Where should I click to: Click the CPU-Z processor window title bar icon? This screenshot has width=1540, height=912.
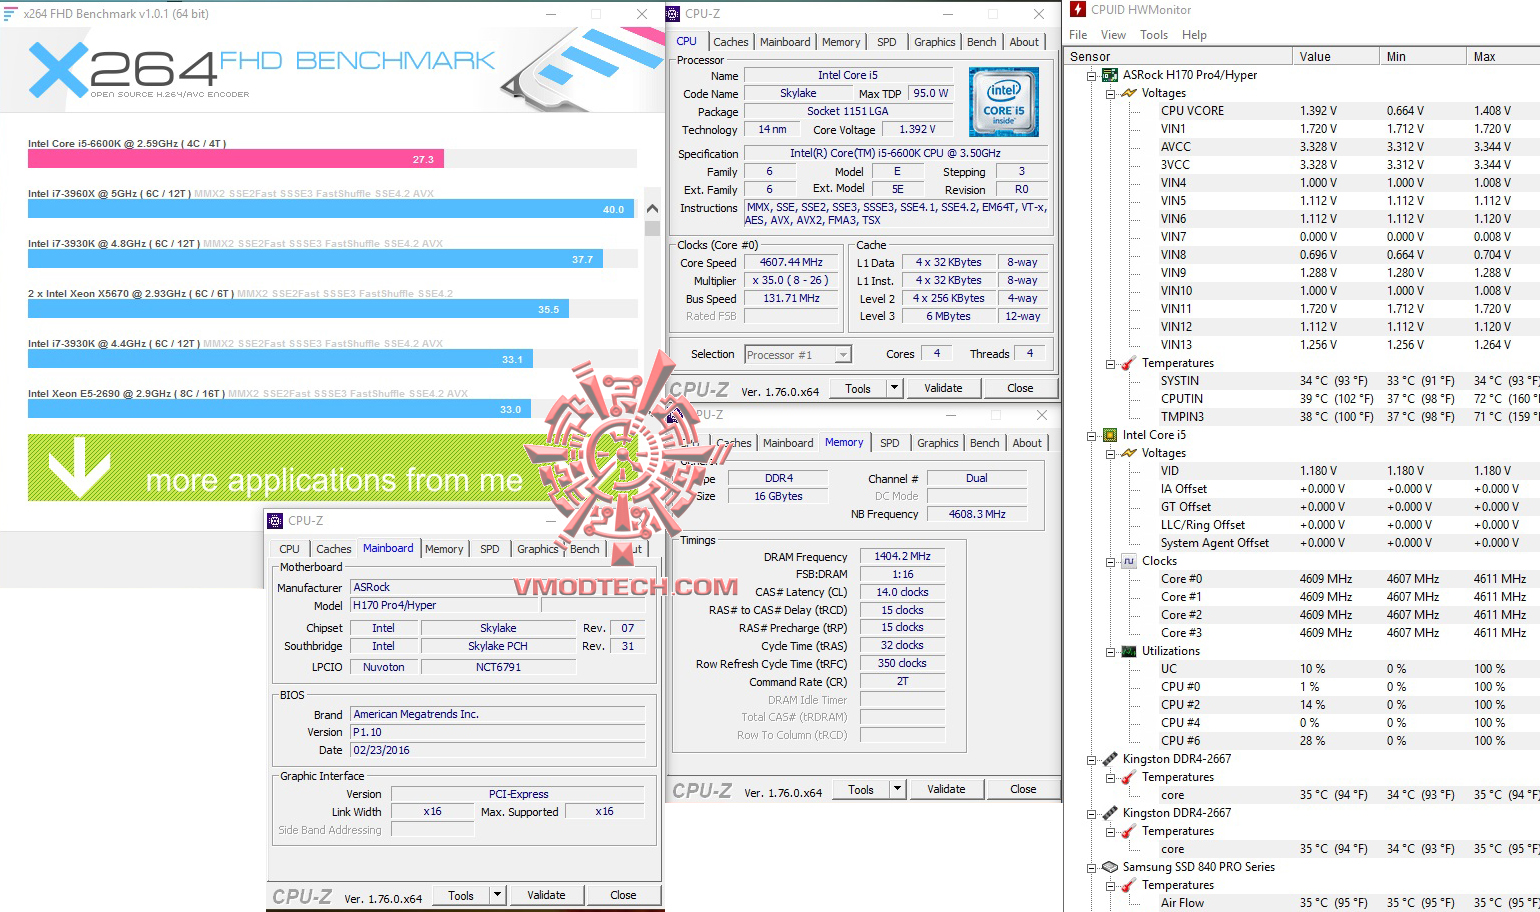pos(673,14)
